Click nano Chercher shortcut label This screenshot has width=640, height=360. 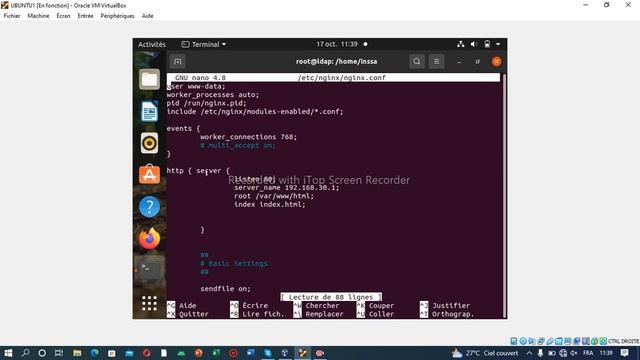(322, 305)
